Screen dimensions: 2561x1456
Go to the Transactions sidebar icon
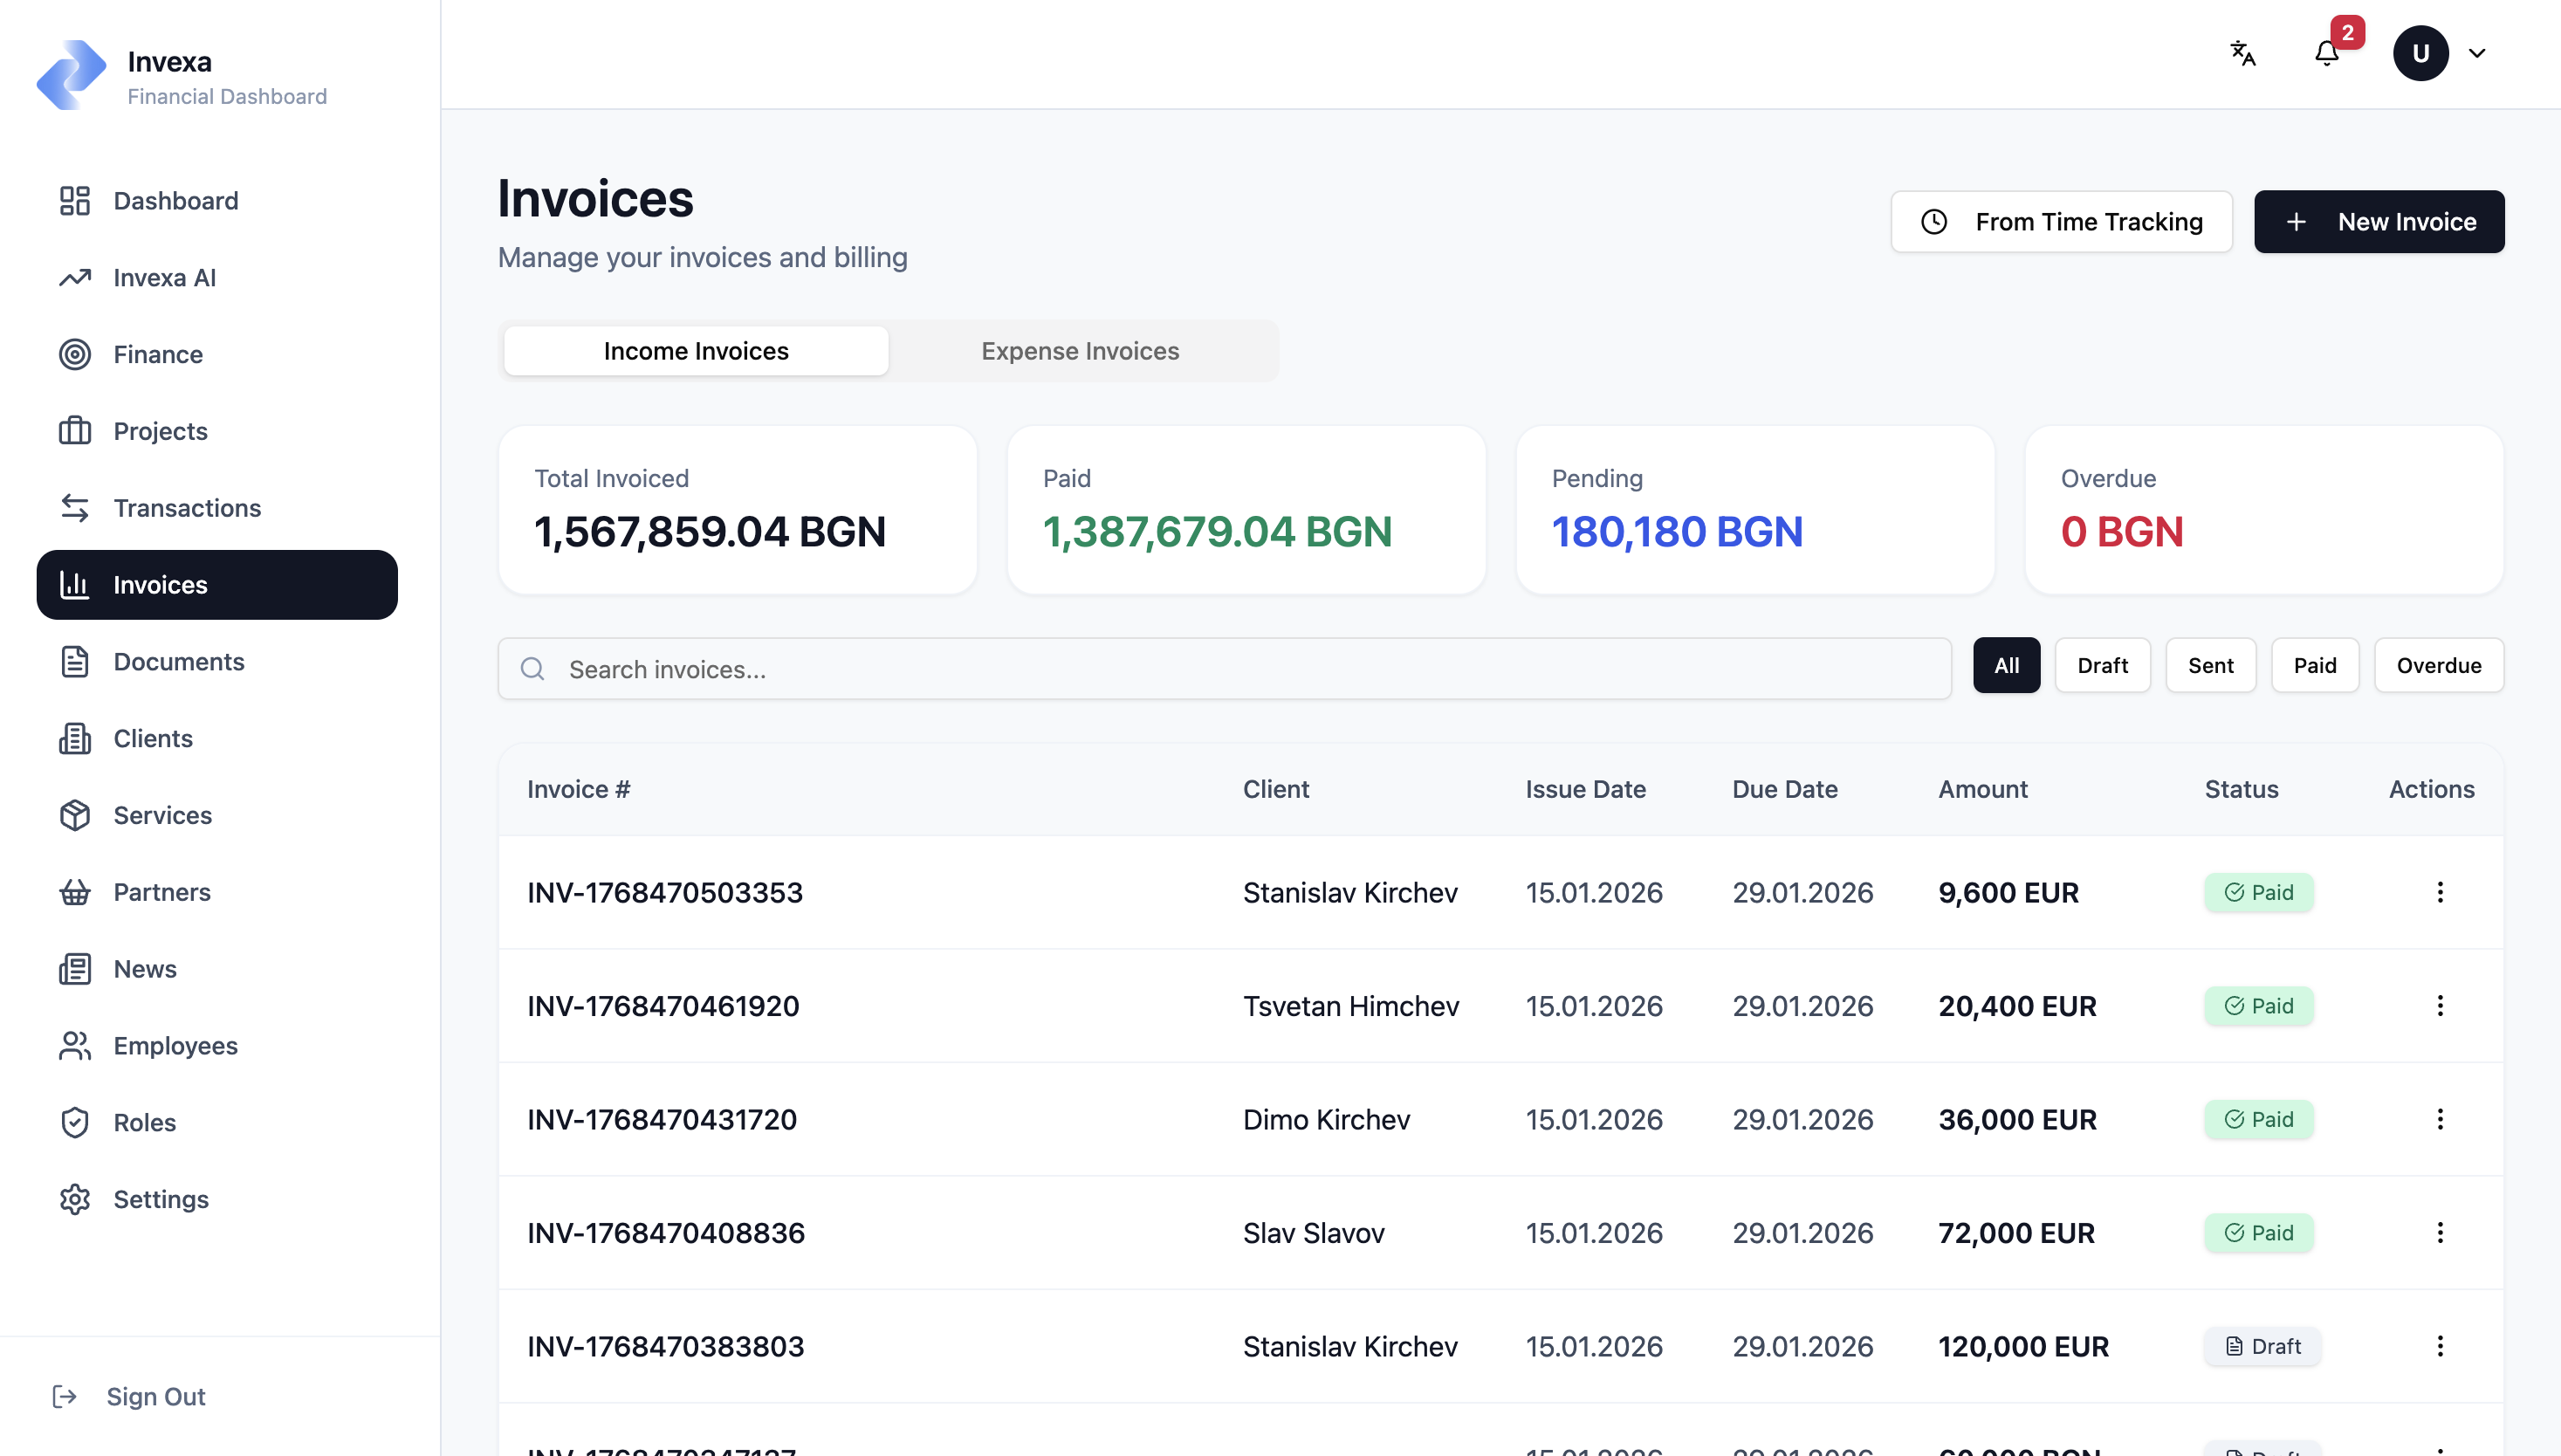pos(75,508)
